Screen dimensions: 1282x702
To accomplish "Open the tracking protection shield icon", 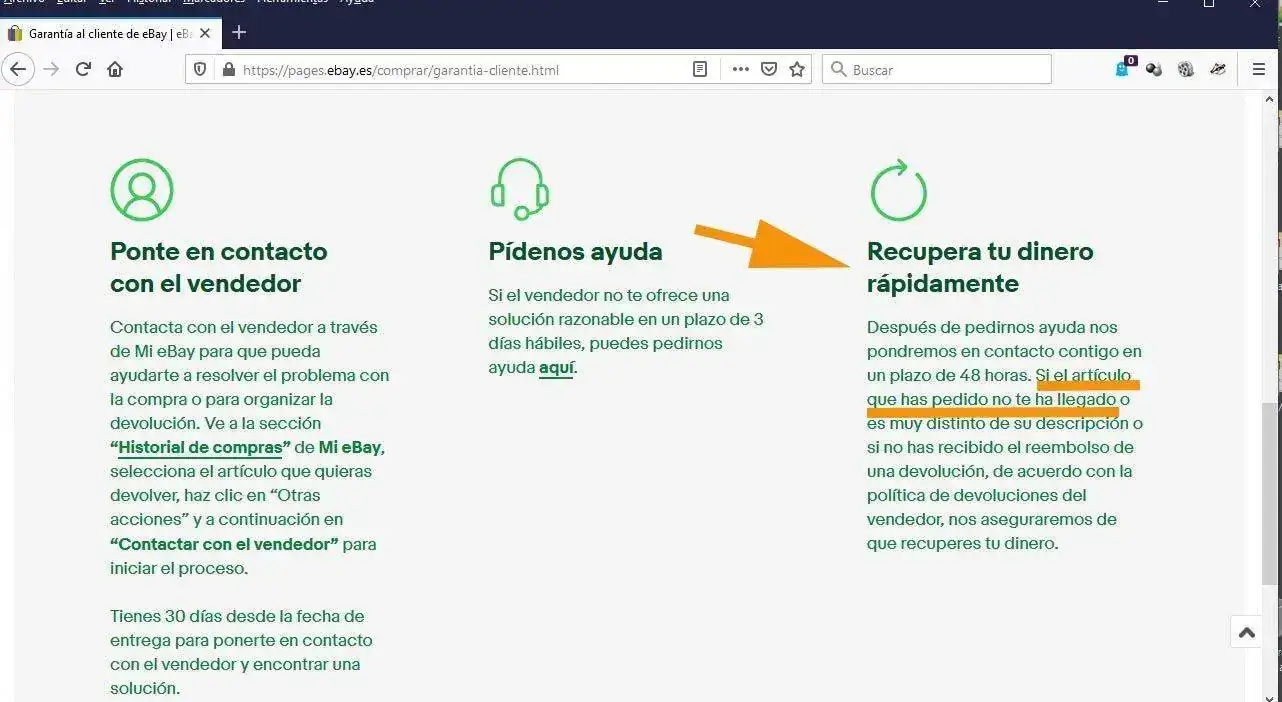I will point(200,70).
